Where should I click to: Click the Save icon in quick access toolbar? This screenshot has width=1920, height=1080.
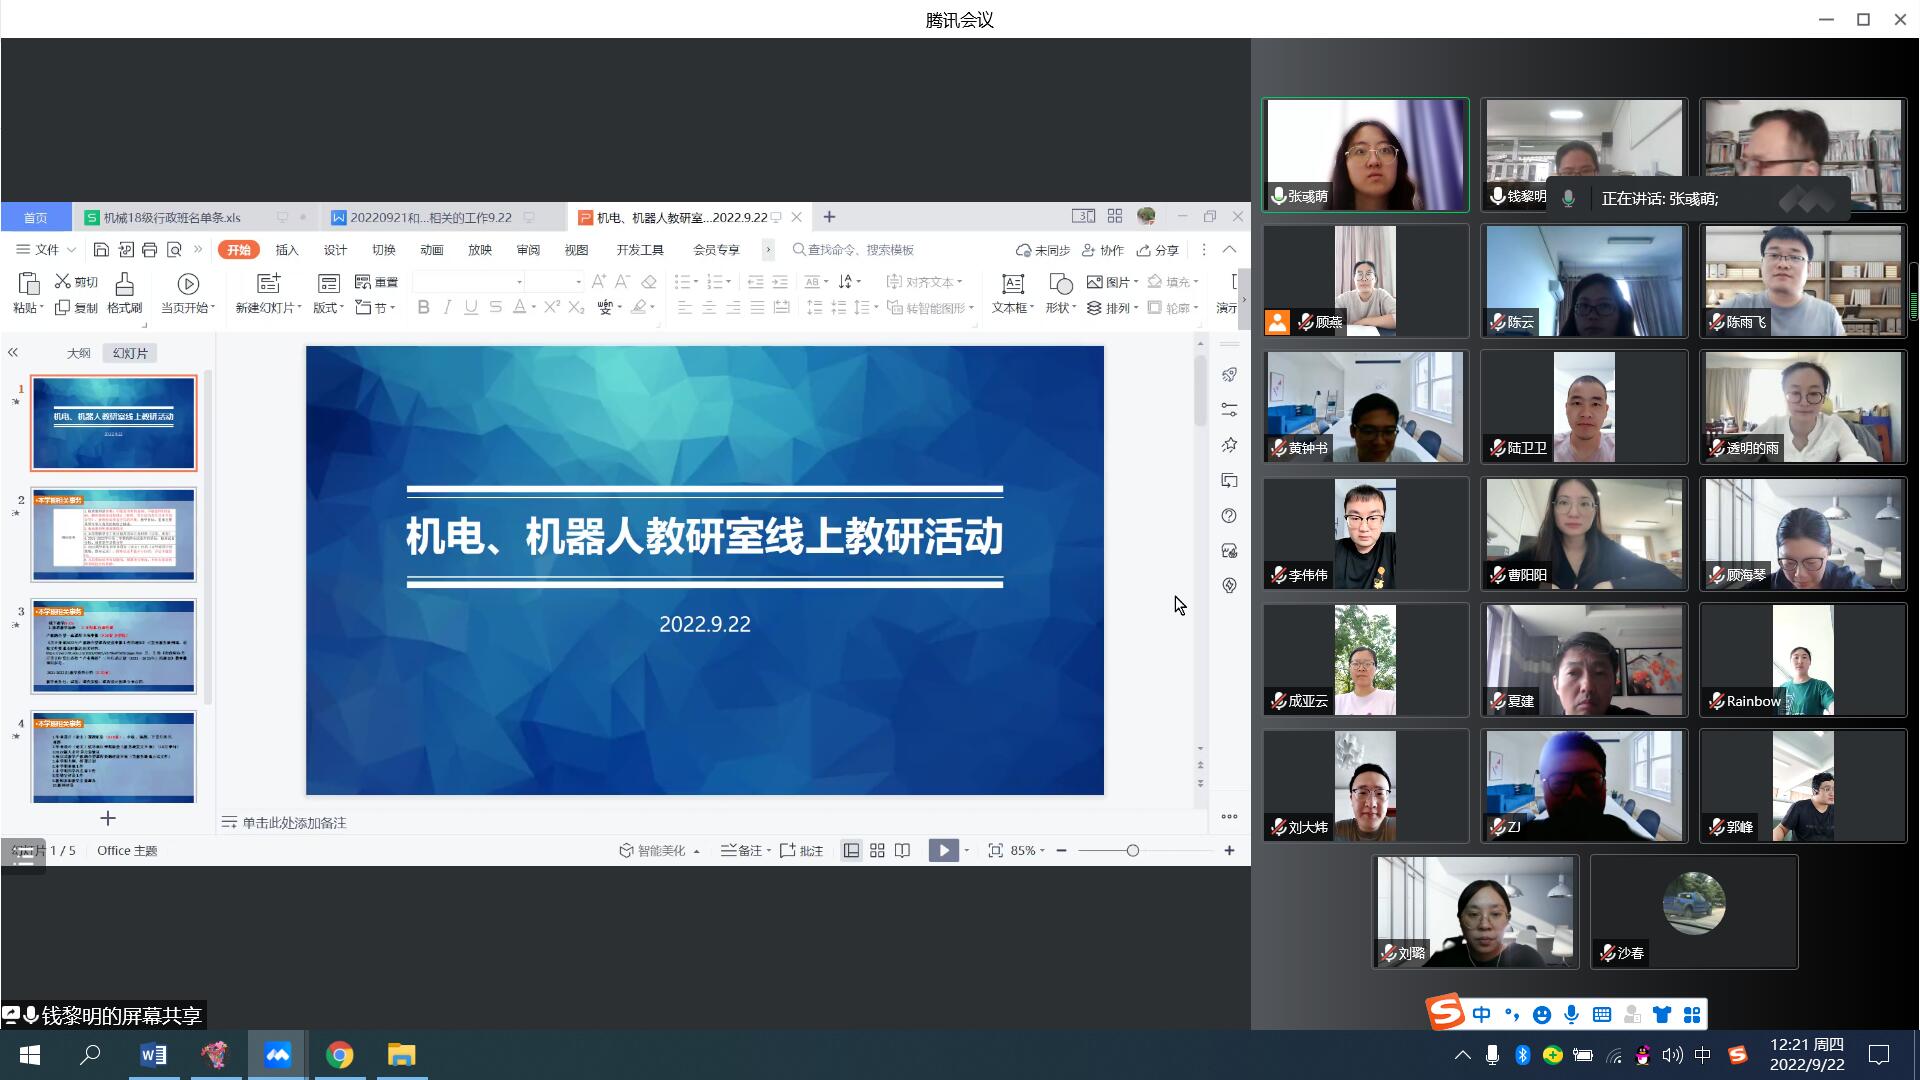pos(101,250)
